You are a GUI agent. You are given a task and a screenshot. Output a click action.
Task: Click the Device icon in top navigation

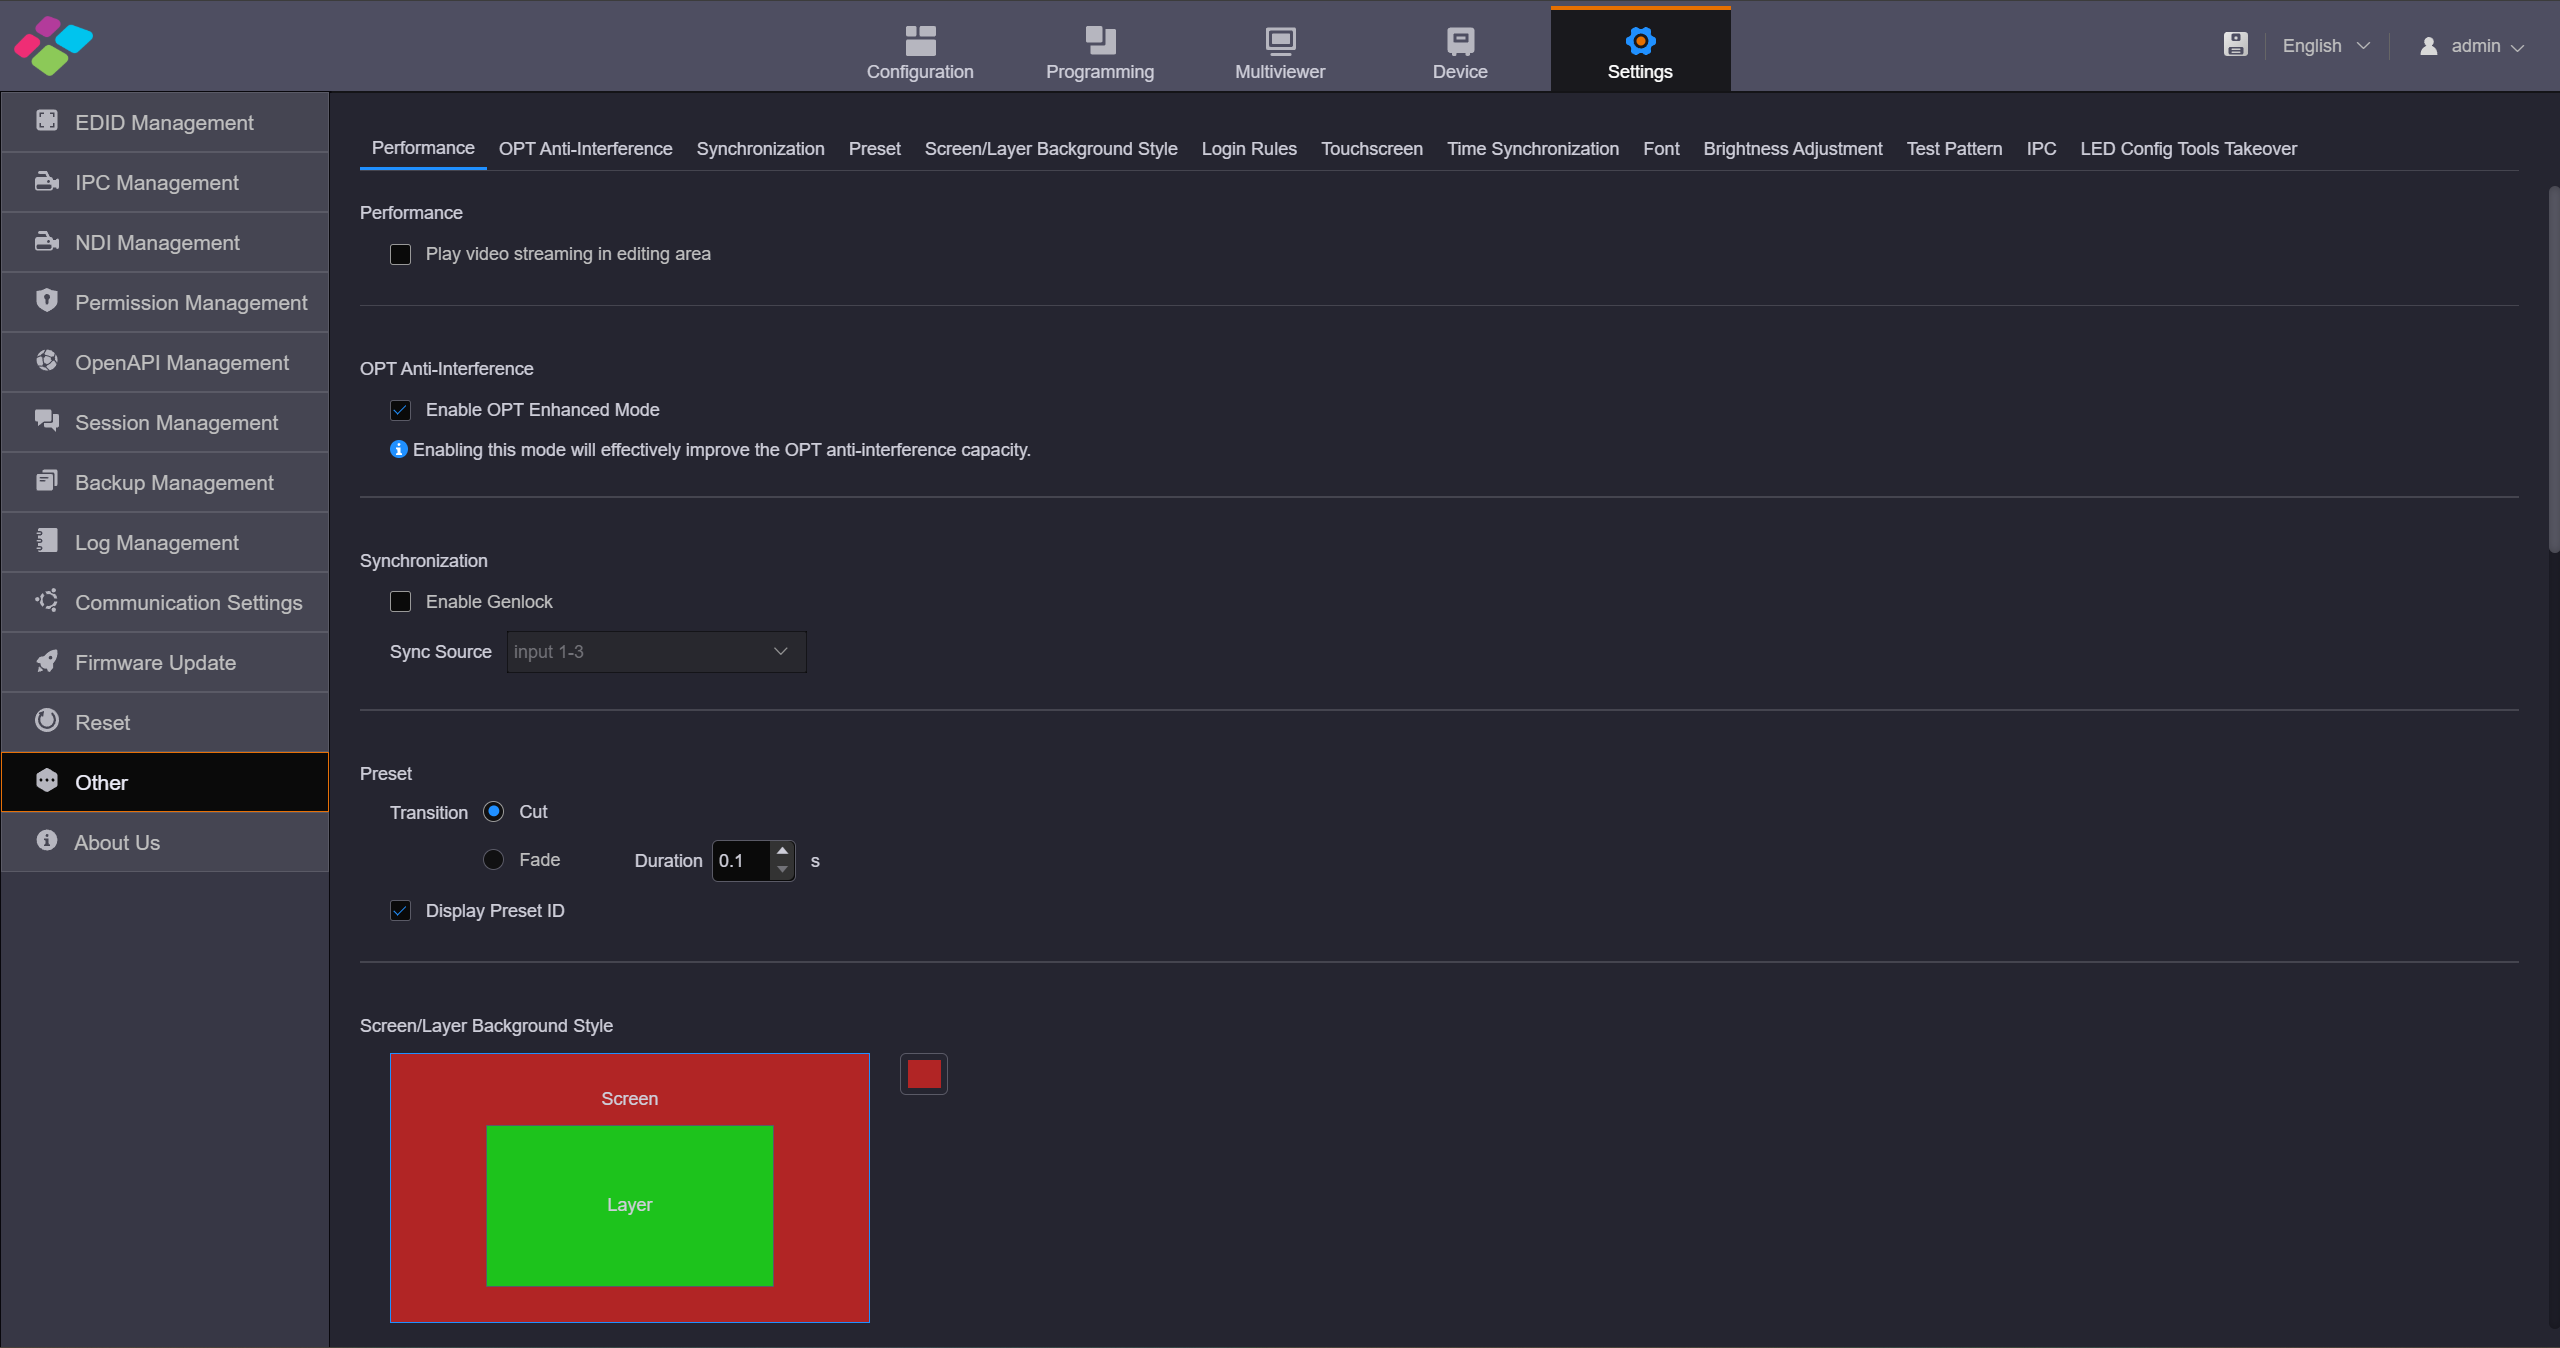1459,40
